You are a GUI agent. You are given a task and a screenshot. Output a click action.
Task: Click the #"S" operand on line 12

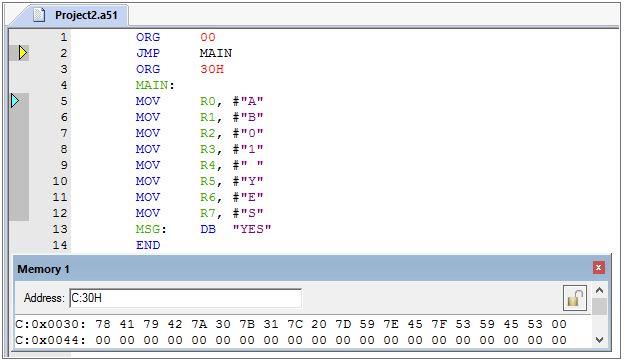(x=248, y=213)
